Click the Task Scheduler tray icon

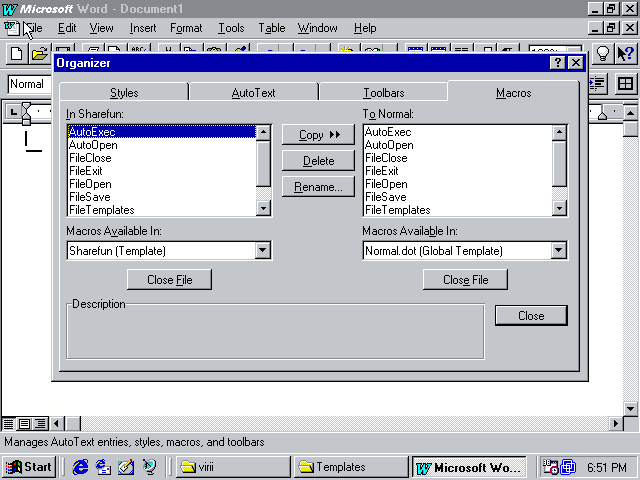point(549,467)
